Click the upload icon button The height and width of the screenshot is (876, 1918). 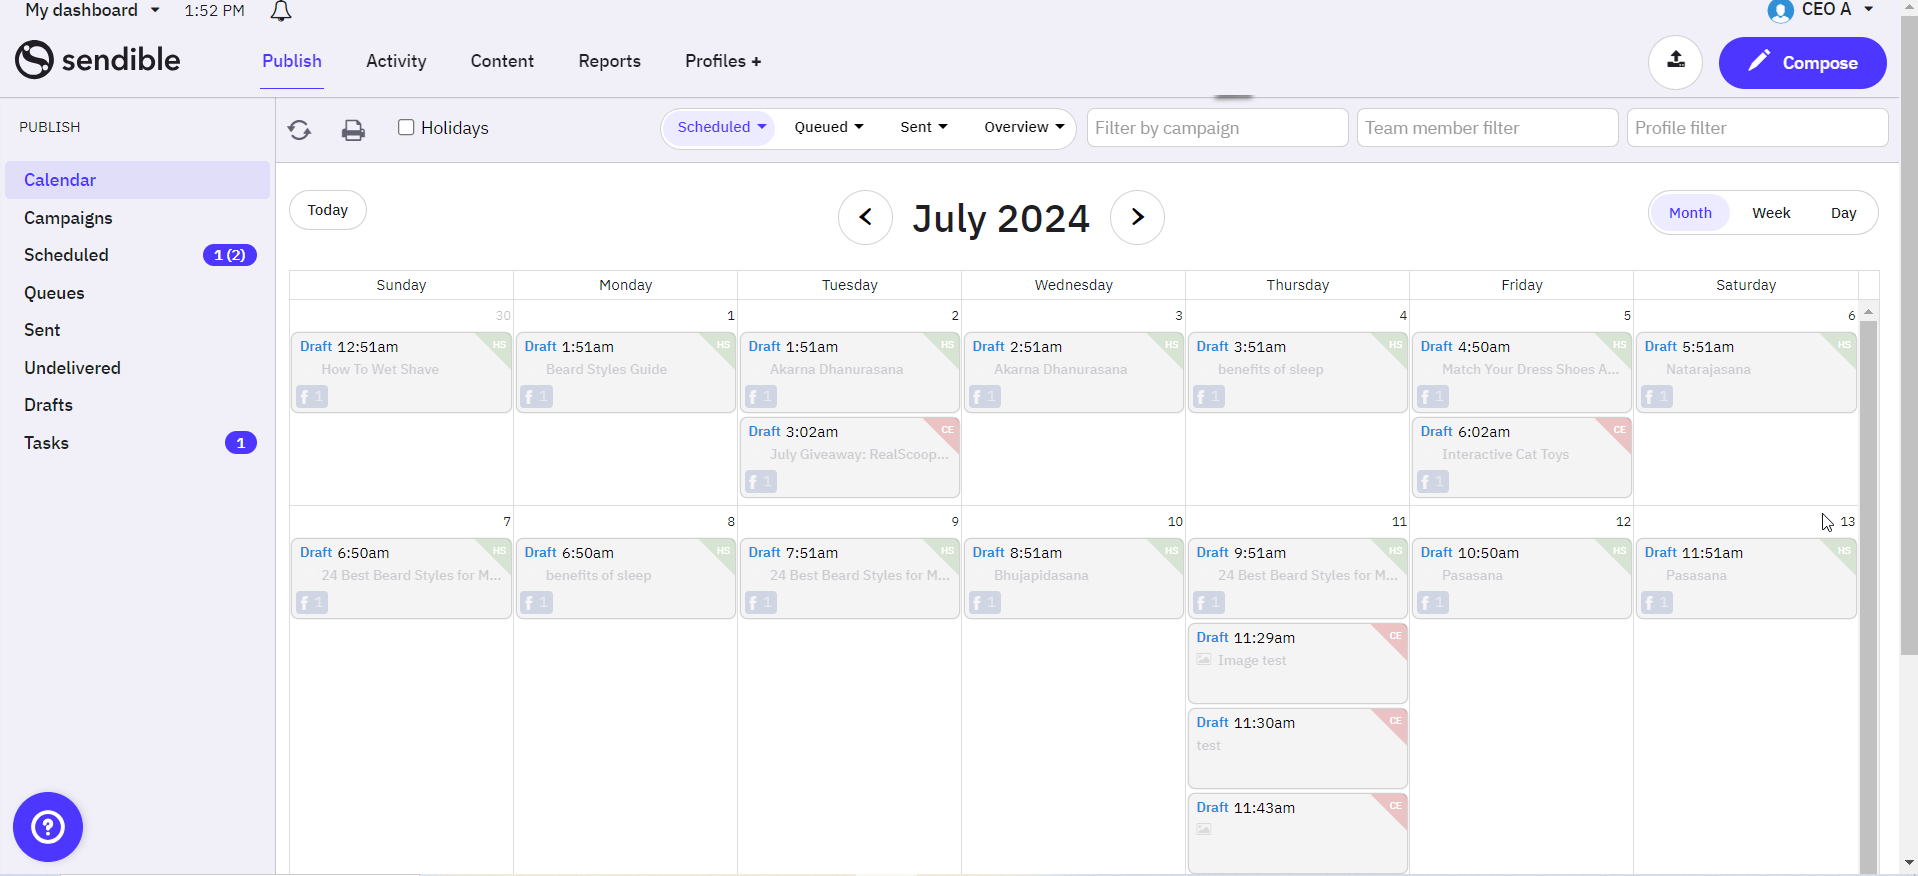click(1675, 61)
